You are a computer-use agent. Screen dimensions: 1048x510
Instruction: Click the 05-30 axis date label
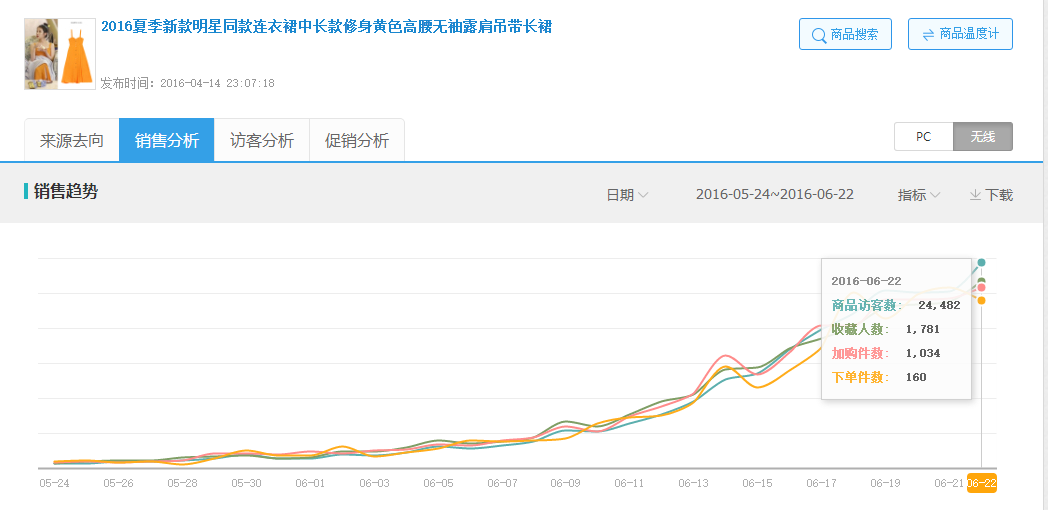(247, 483)
